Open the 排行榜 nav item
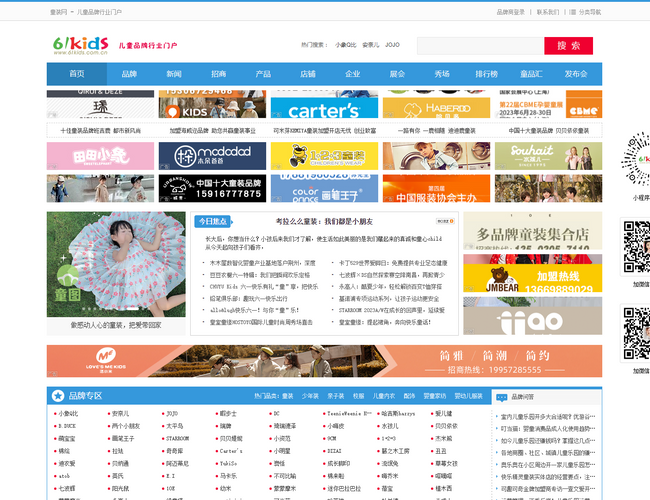Screen dimensions: 650x500 coord(487,74)
